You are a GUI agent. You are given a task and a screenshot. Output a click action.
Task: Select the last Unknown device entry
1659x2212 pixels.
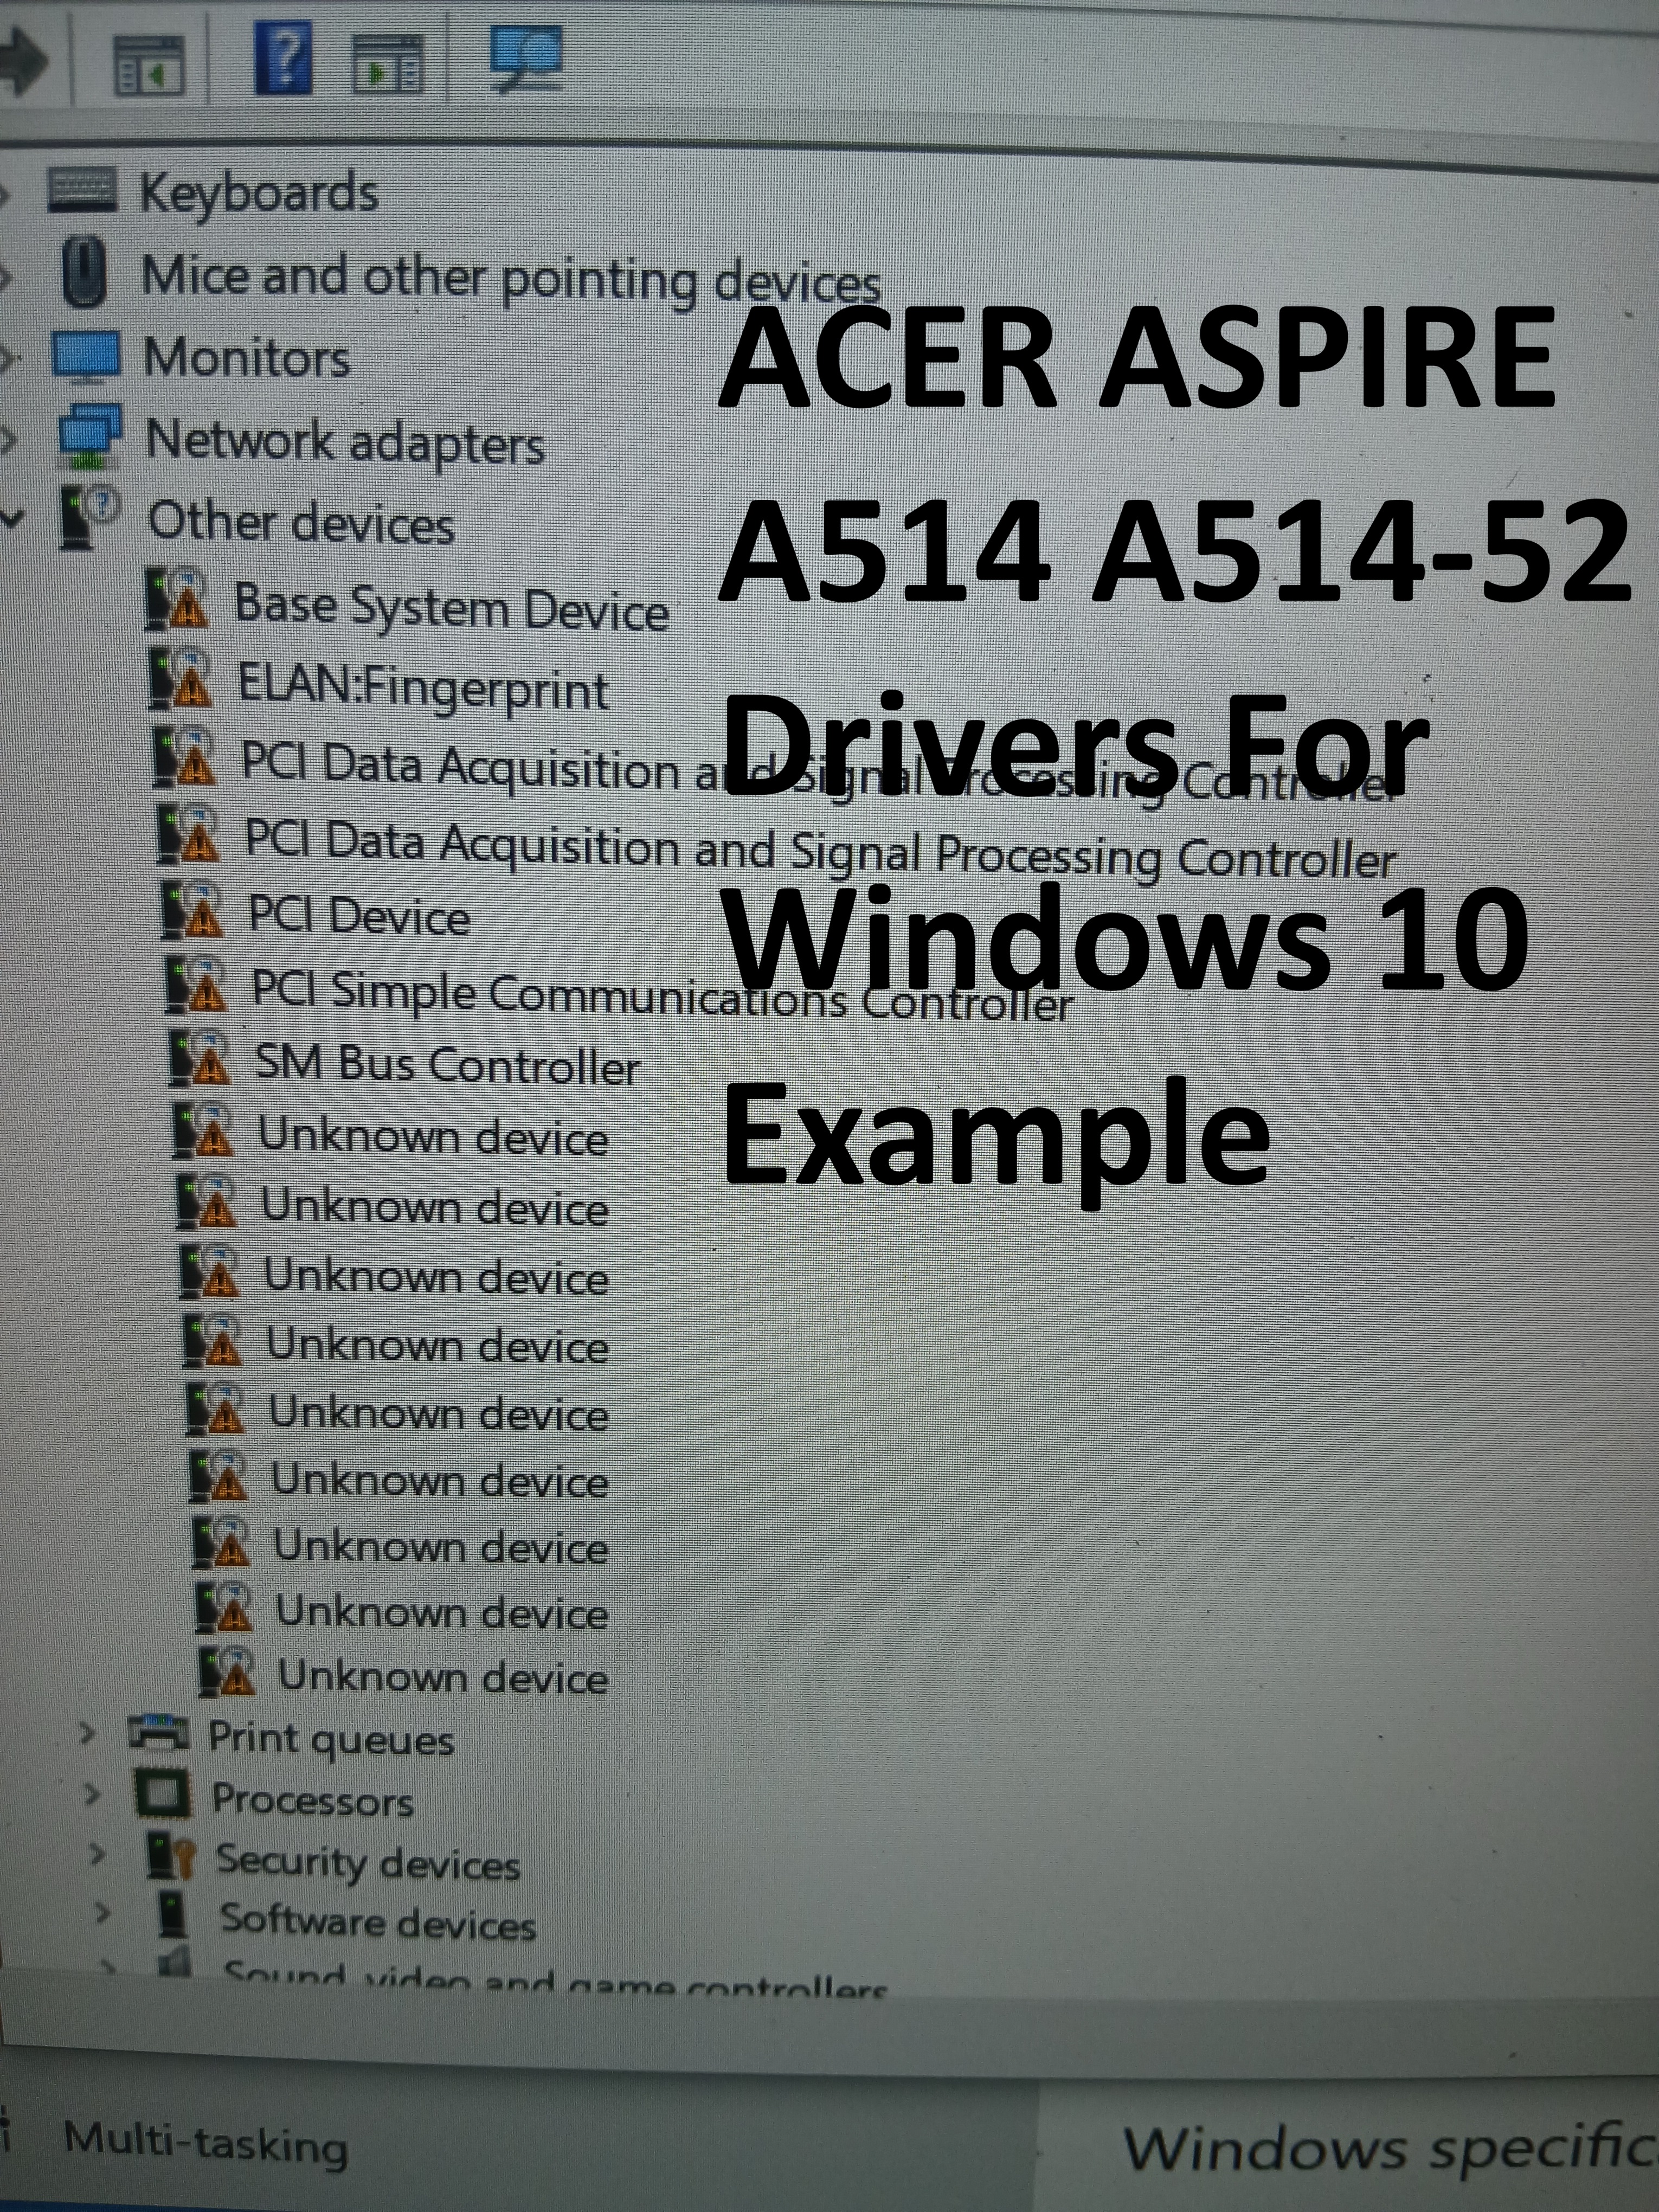pos(443,1677)
